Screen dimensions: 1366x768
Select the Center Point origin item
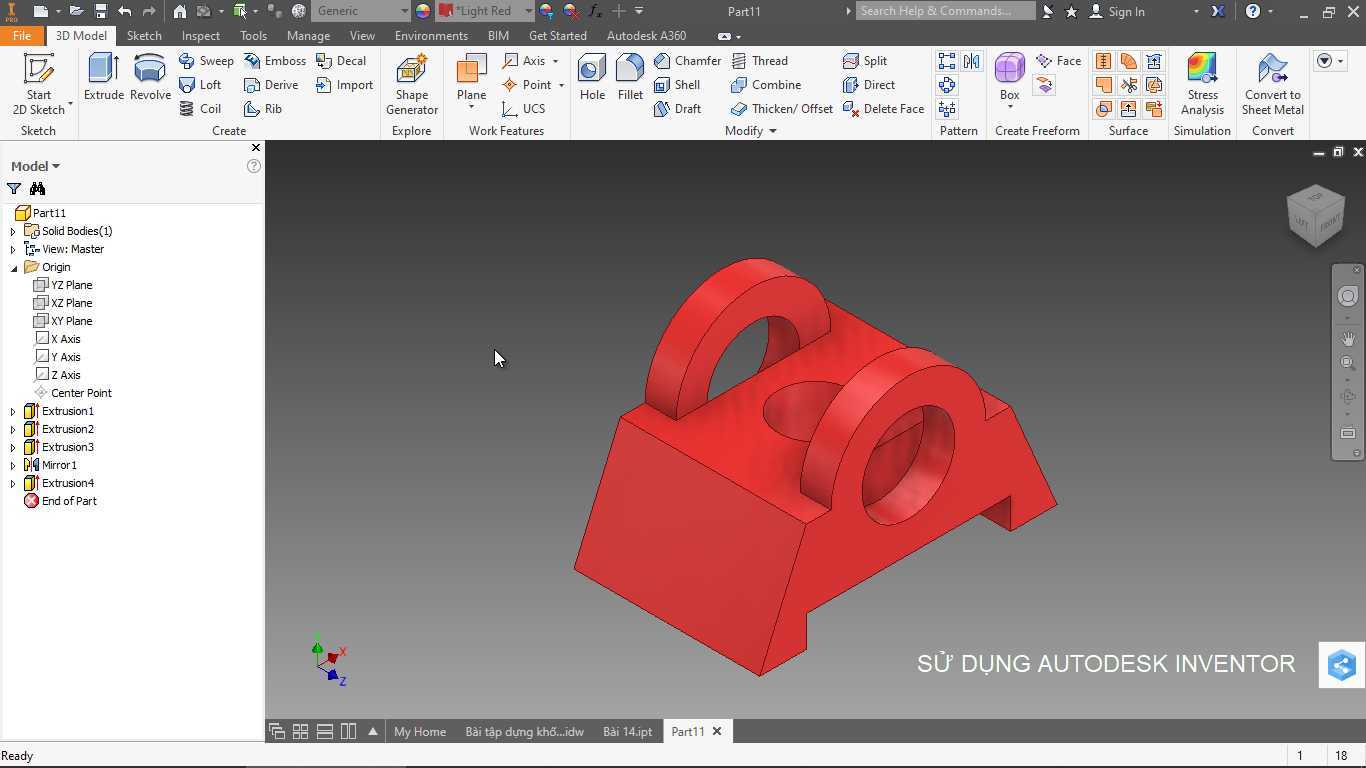(x=72, y=393)
